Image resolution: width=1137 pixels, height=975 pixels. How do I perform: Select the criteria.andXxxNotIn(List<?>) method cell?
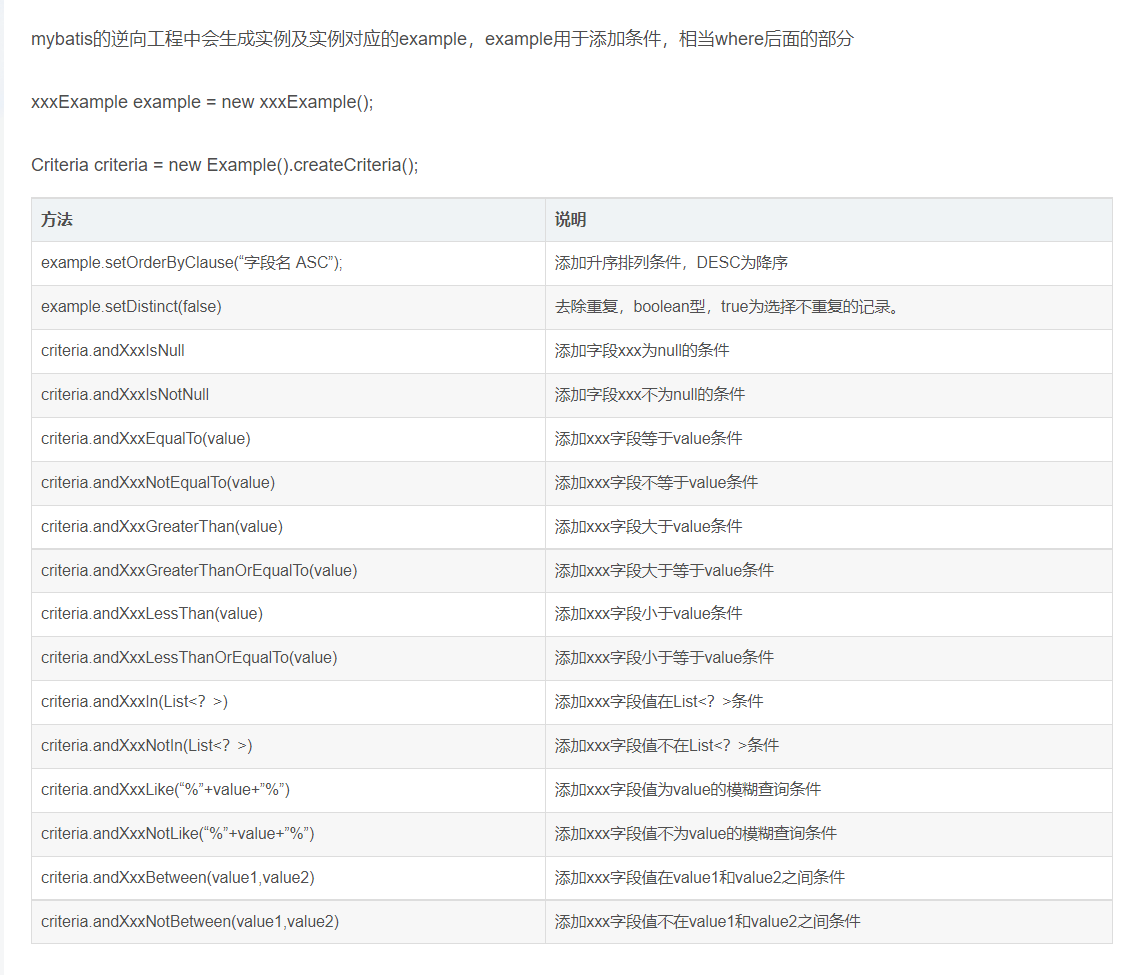(x=138, y=745)
